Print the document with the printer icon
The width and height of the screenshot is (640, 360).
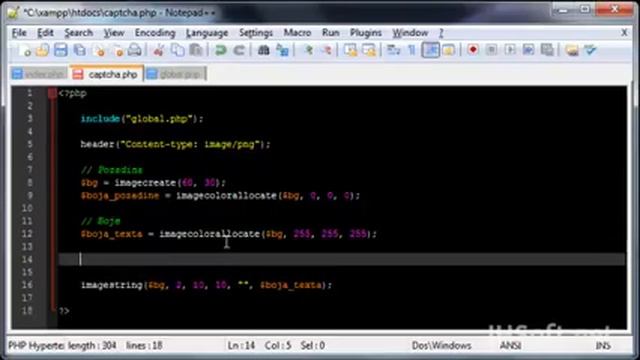135,50
